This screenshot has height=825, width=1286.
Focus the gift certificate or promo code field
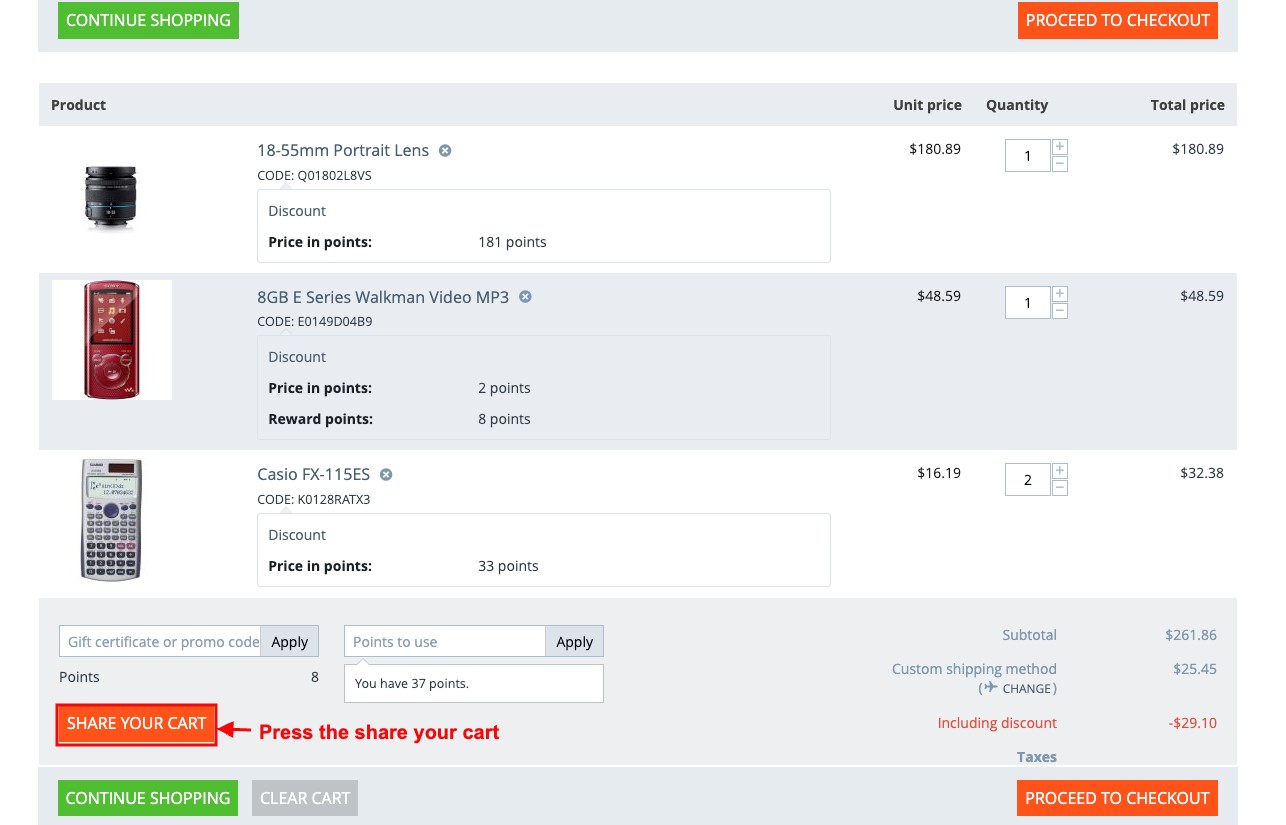tap(160, 642)
